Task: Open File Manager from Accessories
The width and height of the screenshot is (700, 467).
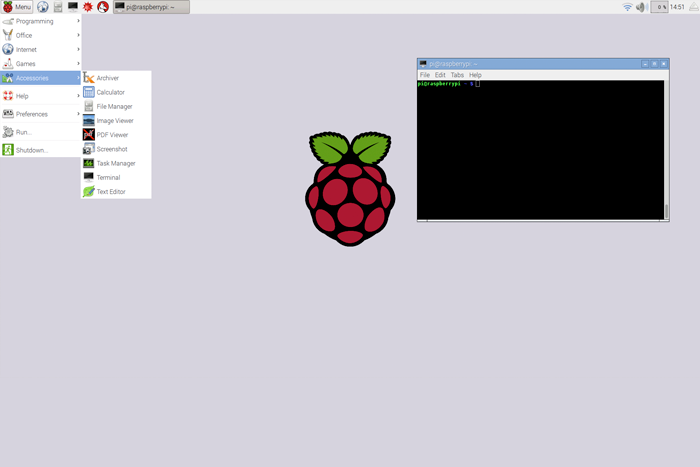Action: pyautogui.click(x=116, y=107)
